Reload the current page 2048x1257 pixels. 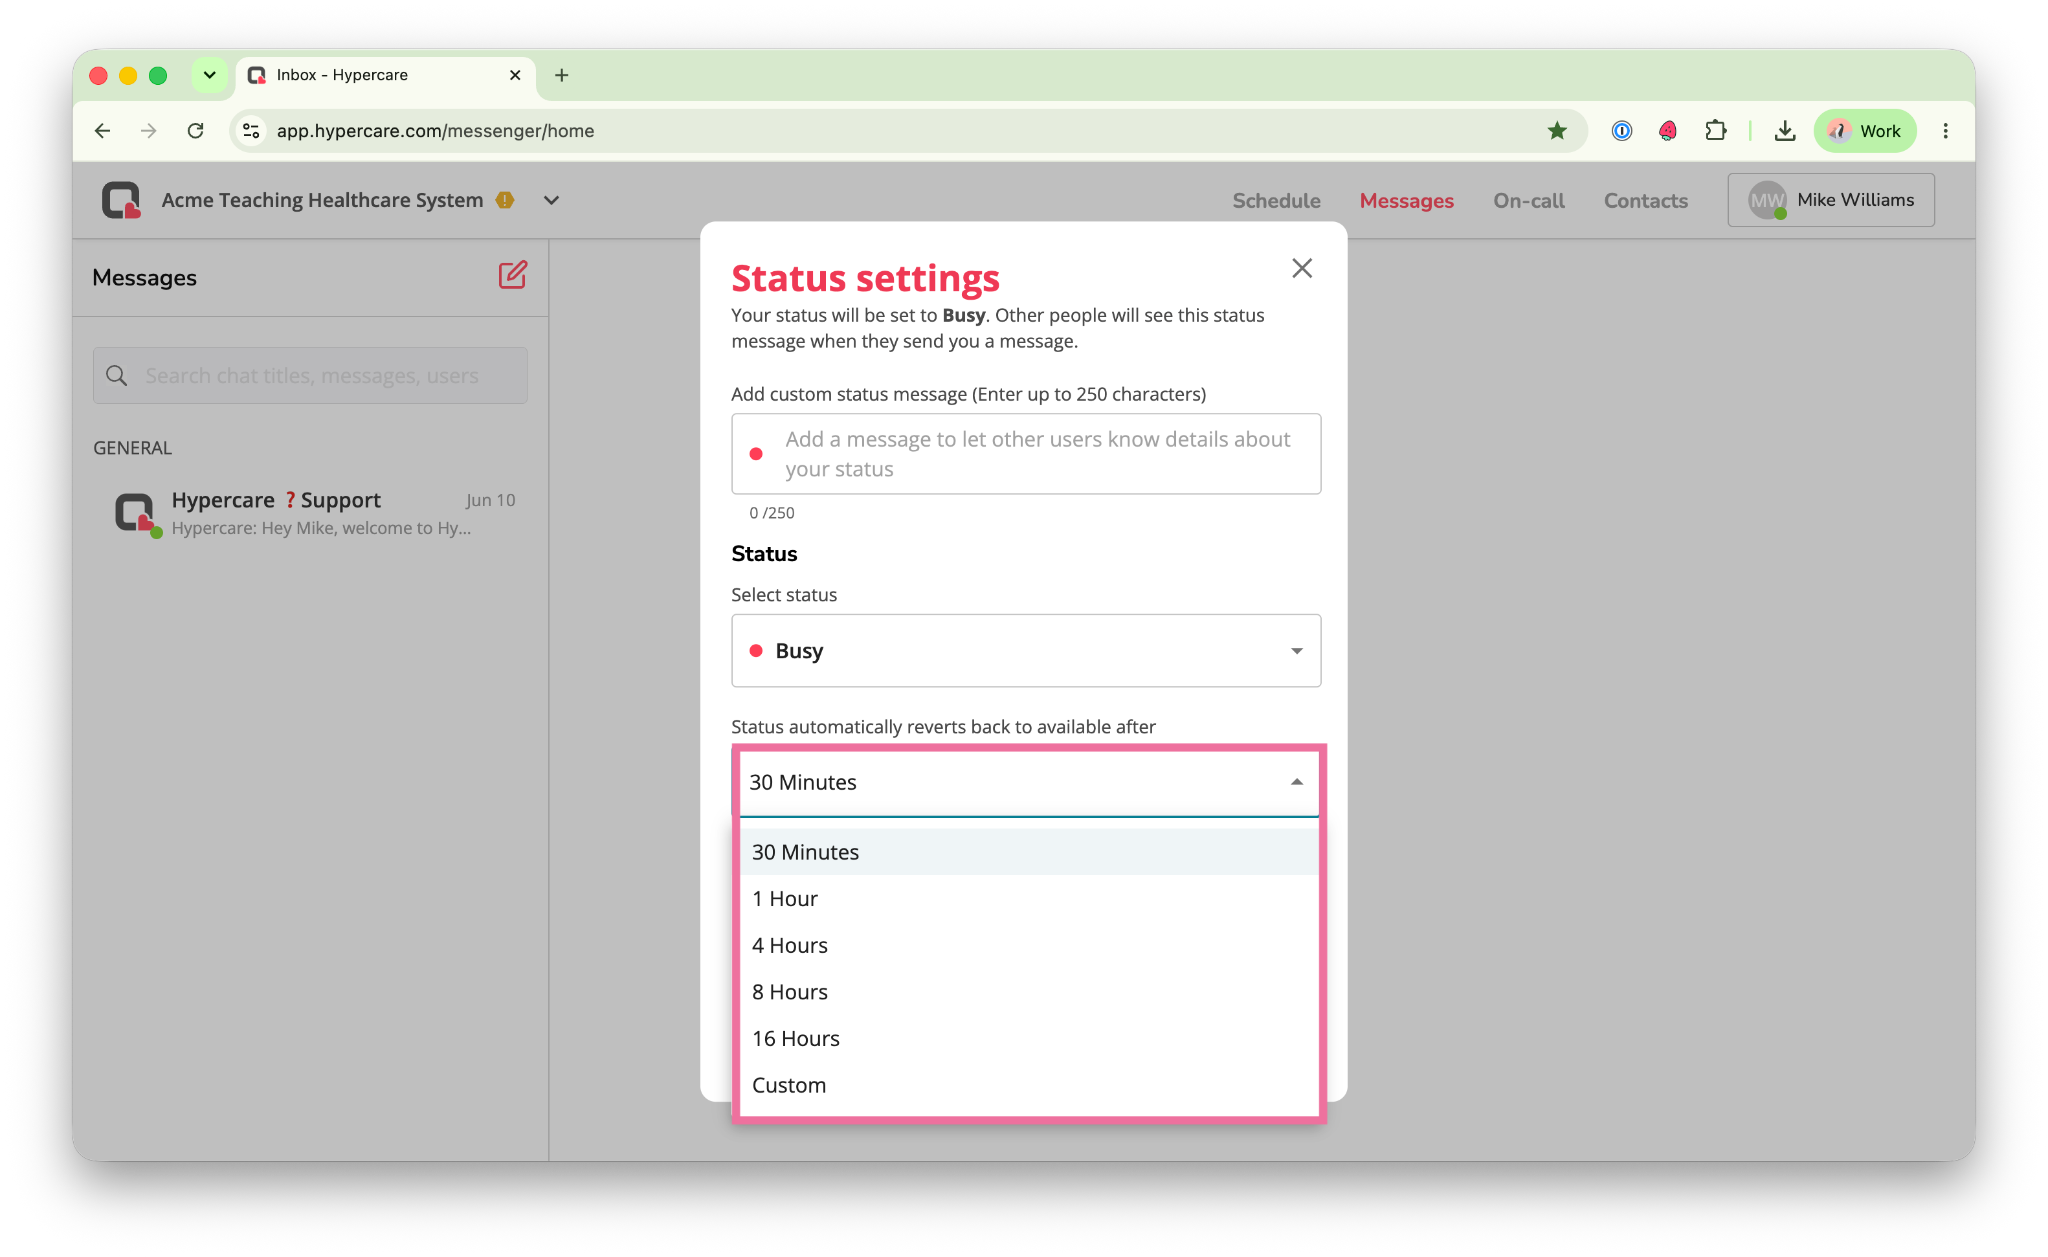pos(196,131)
